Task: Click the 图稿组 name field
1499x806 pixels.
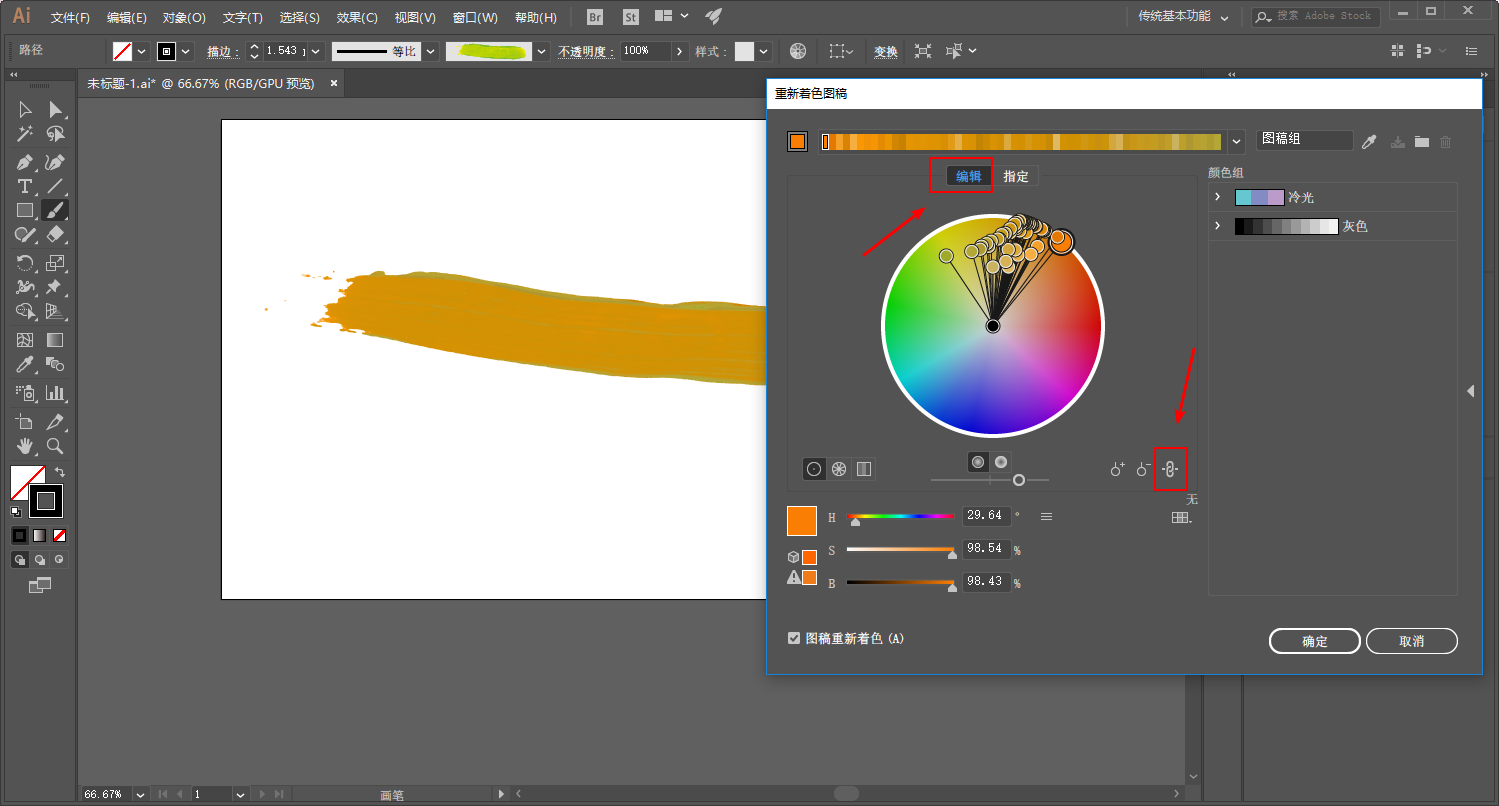Action: click(1304, 140)
